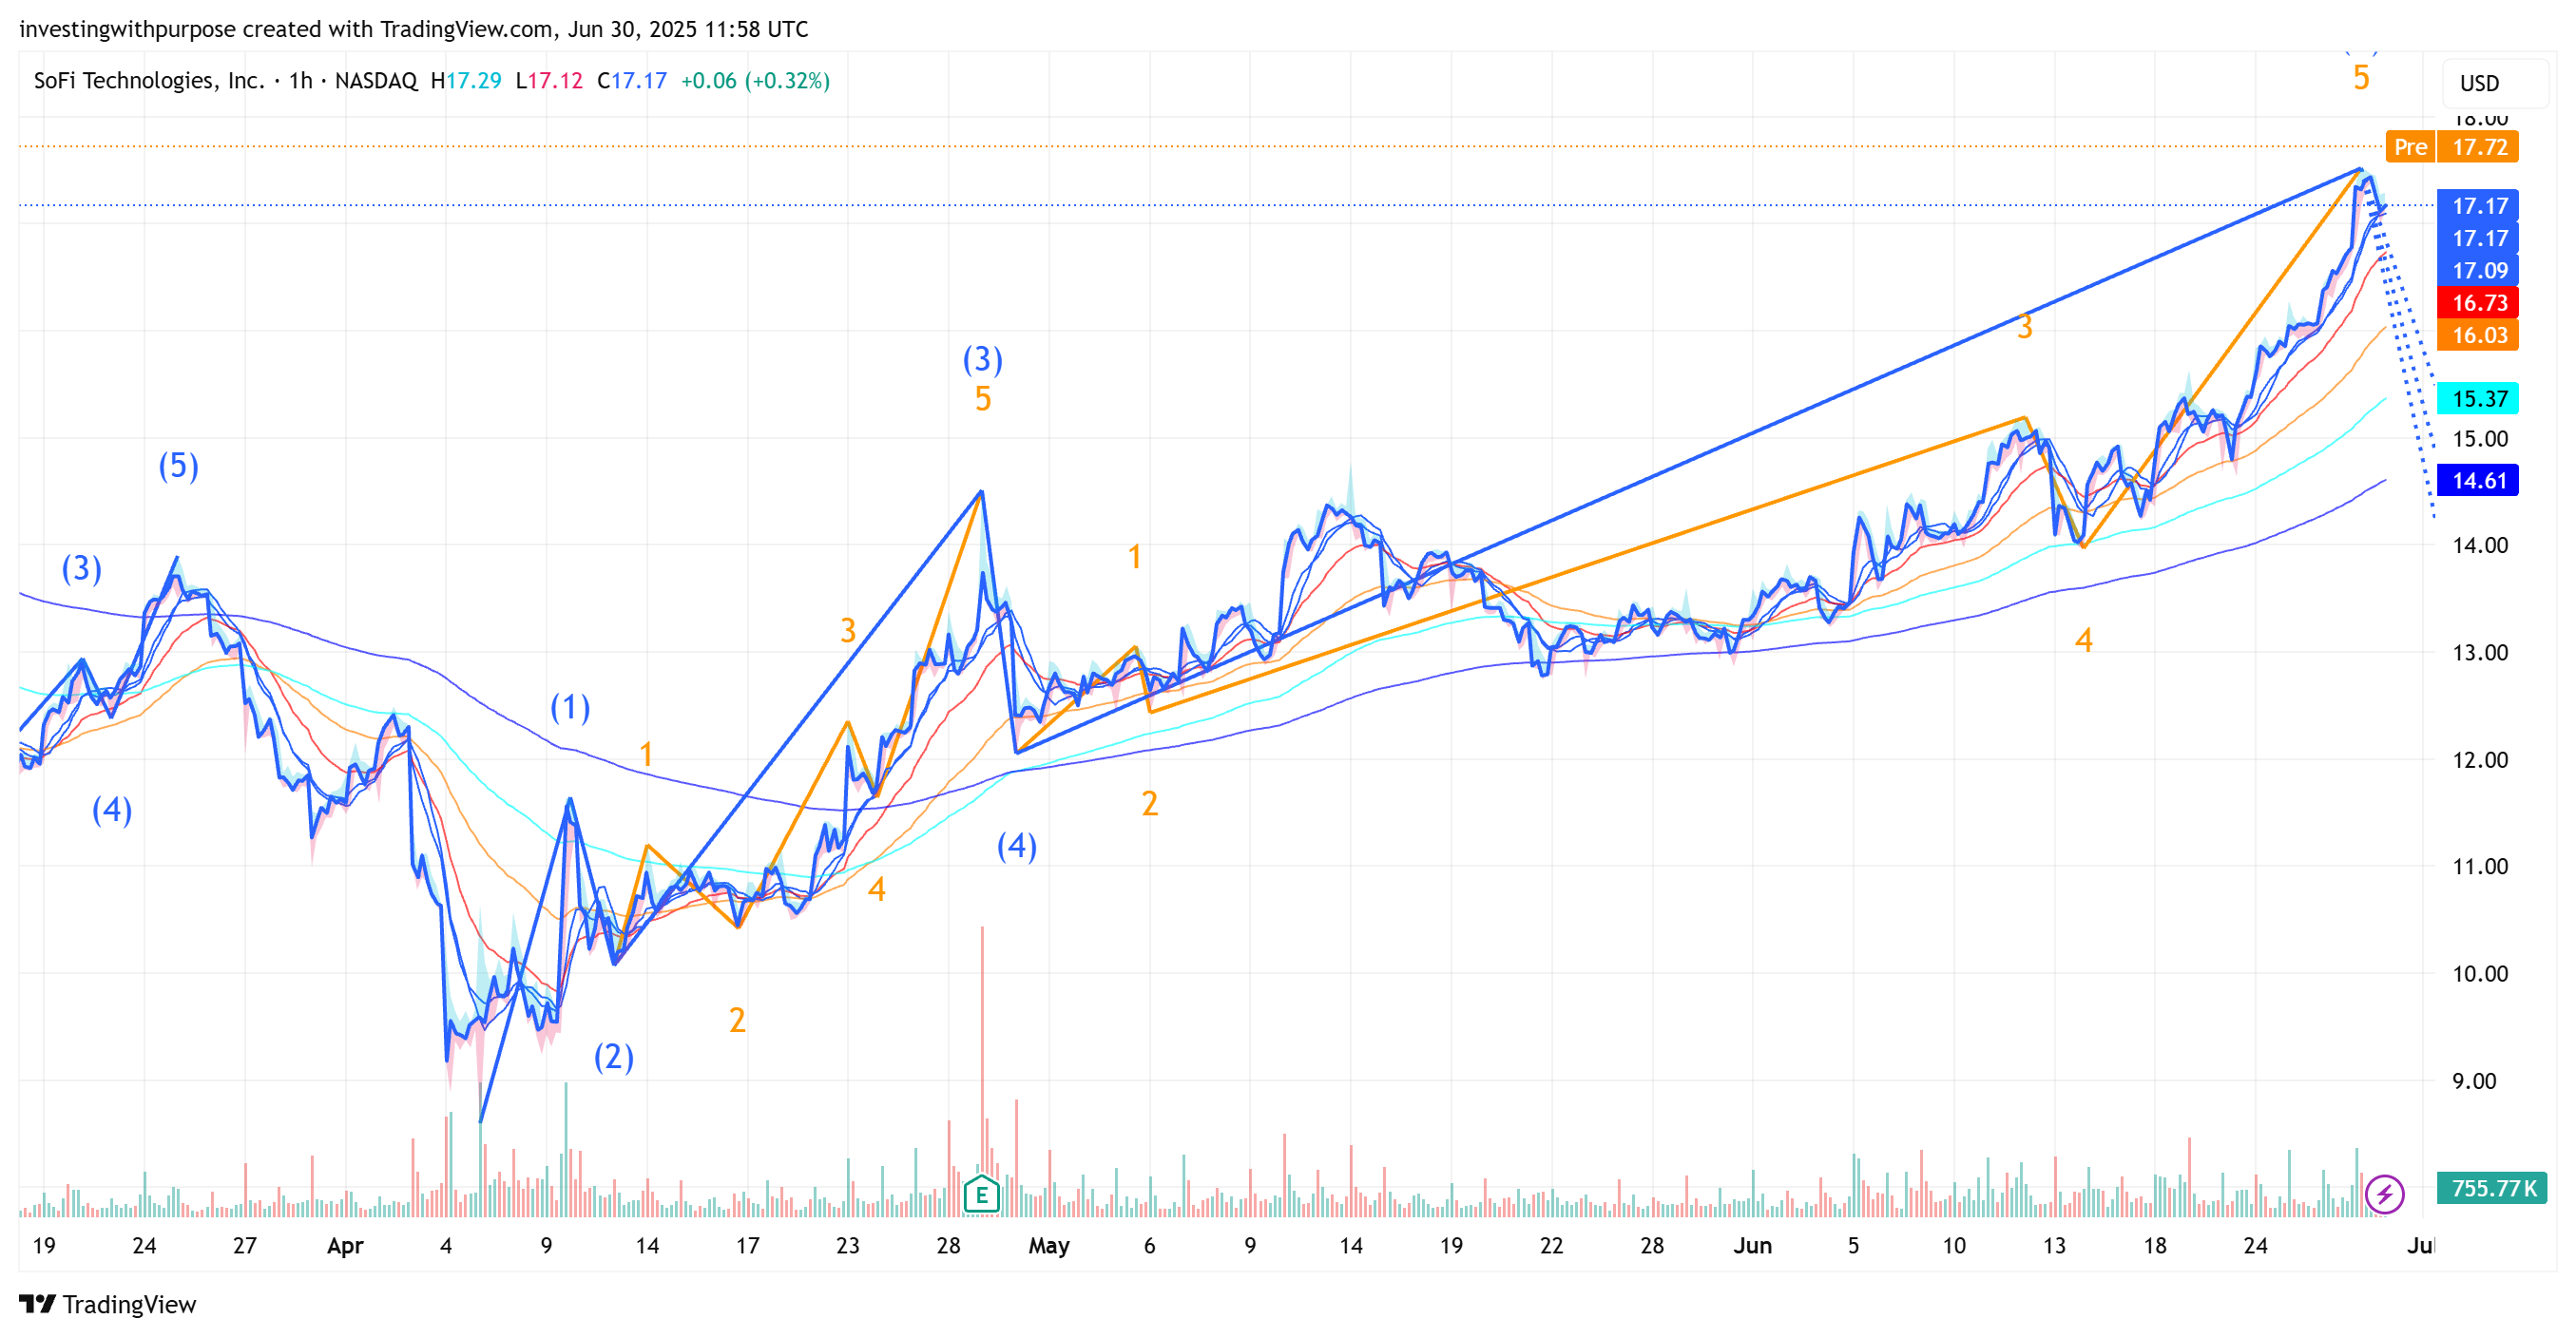This screenshot has height=1338, width=2576.
Task: Click the dark blue 14.61 price tag
Action: pyautogui.click(x=2478, y=481)
